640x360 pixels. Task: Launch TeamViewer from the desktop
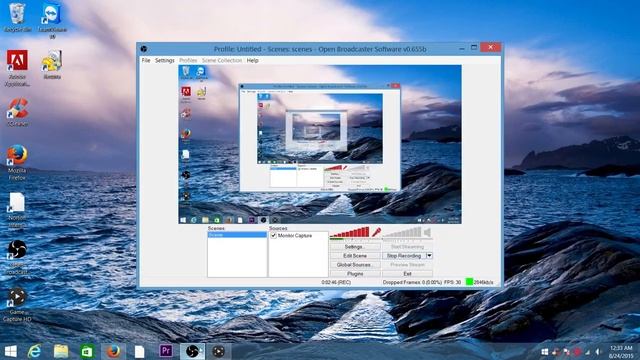tap(52, 20)
